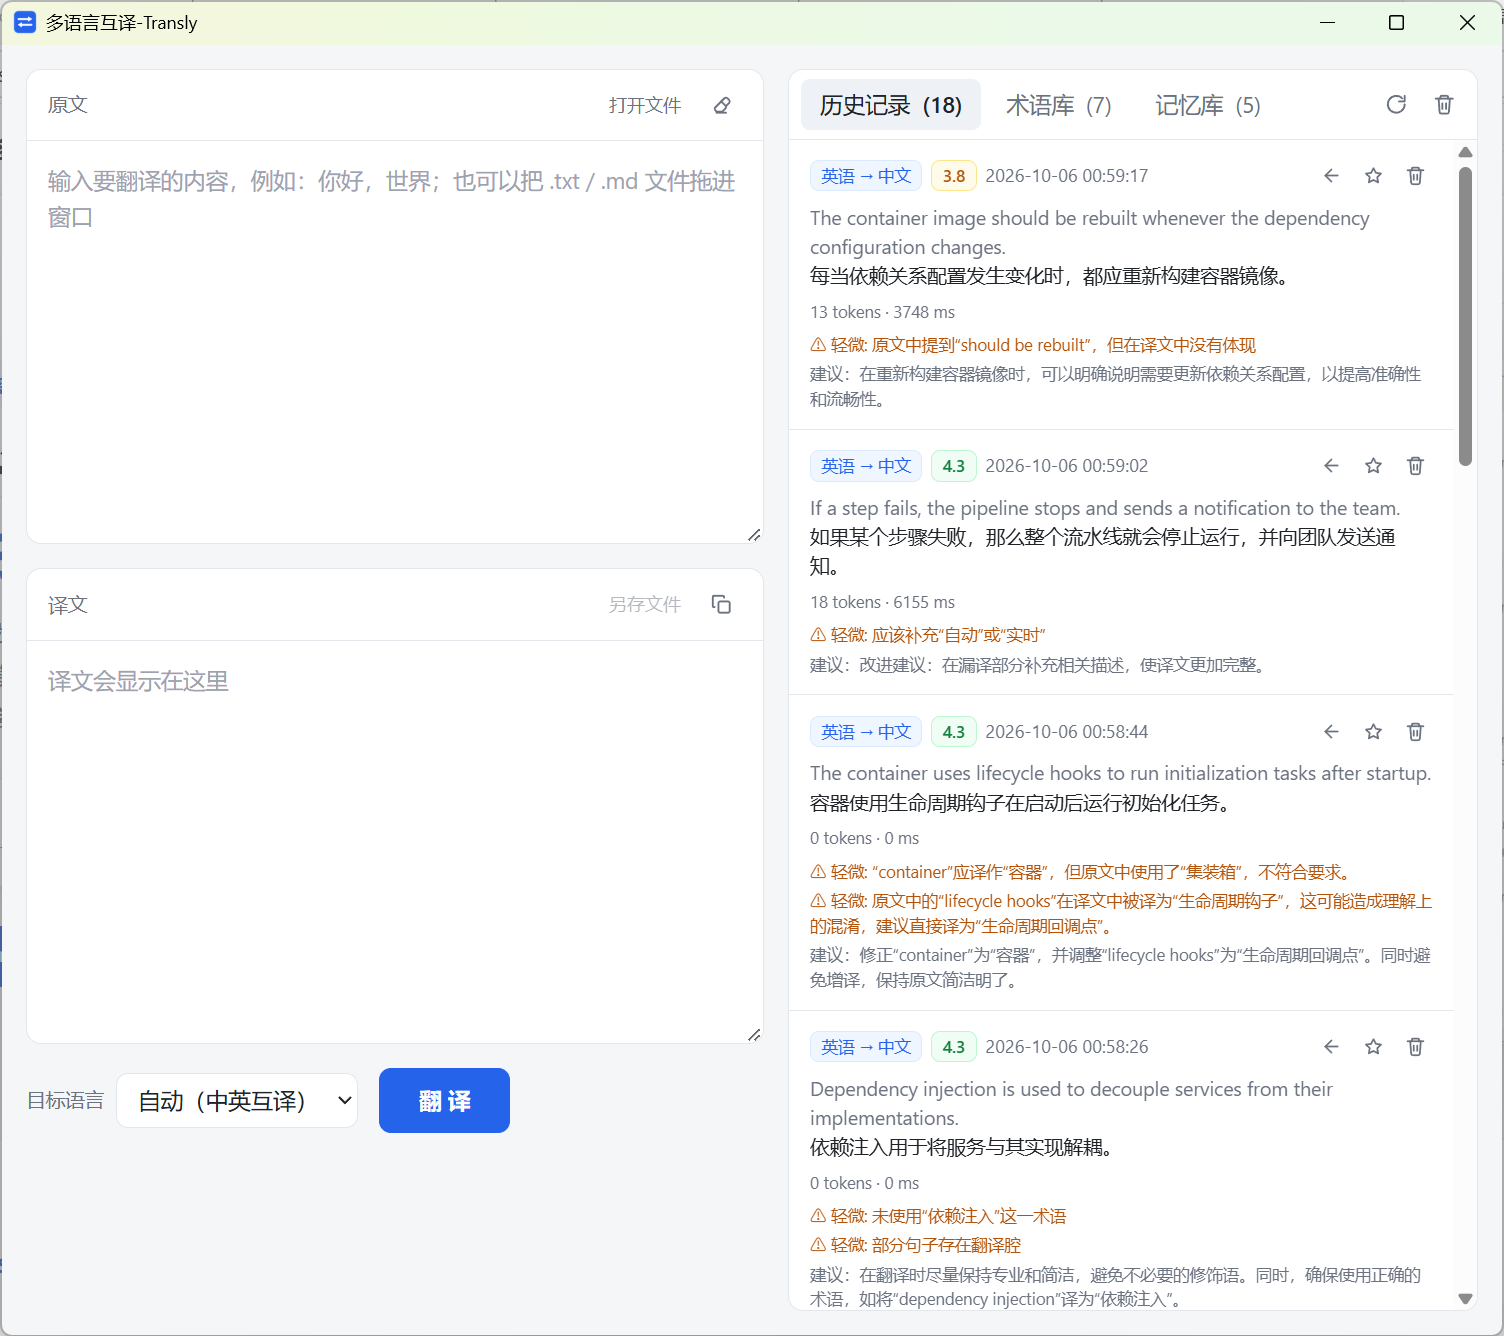Refresh the history list
The image size is (1504, 1336).
click(x=1396, y=104)
